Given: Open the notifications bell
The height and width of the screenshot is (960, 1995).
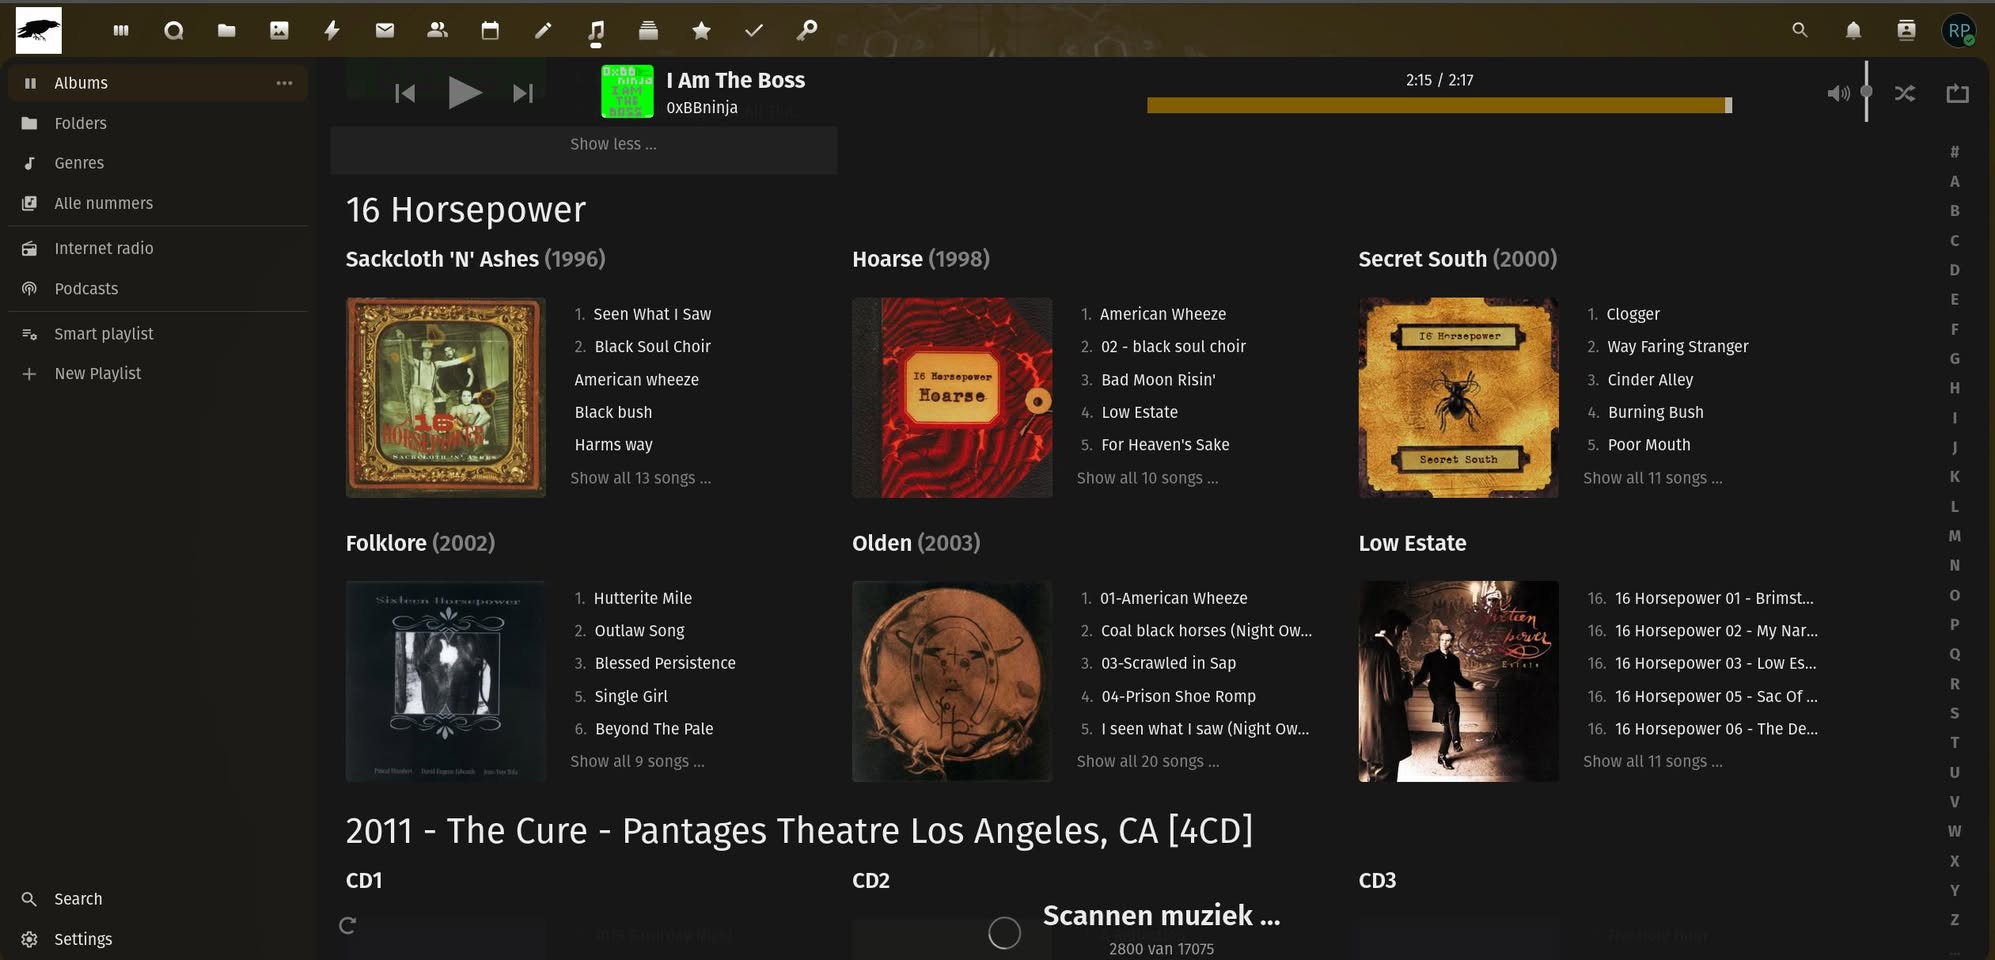Looking at the screenshot, I should pyautogui.click(x=1853, y=30).
